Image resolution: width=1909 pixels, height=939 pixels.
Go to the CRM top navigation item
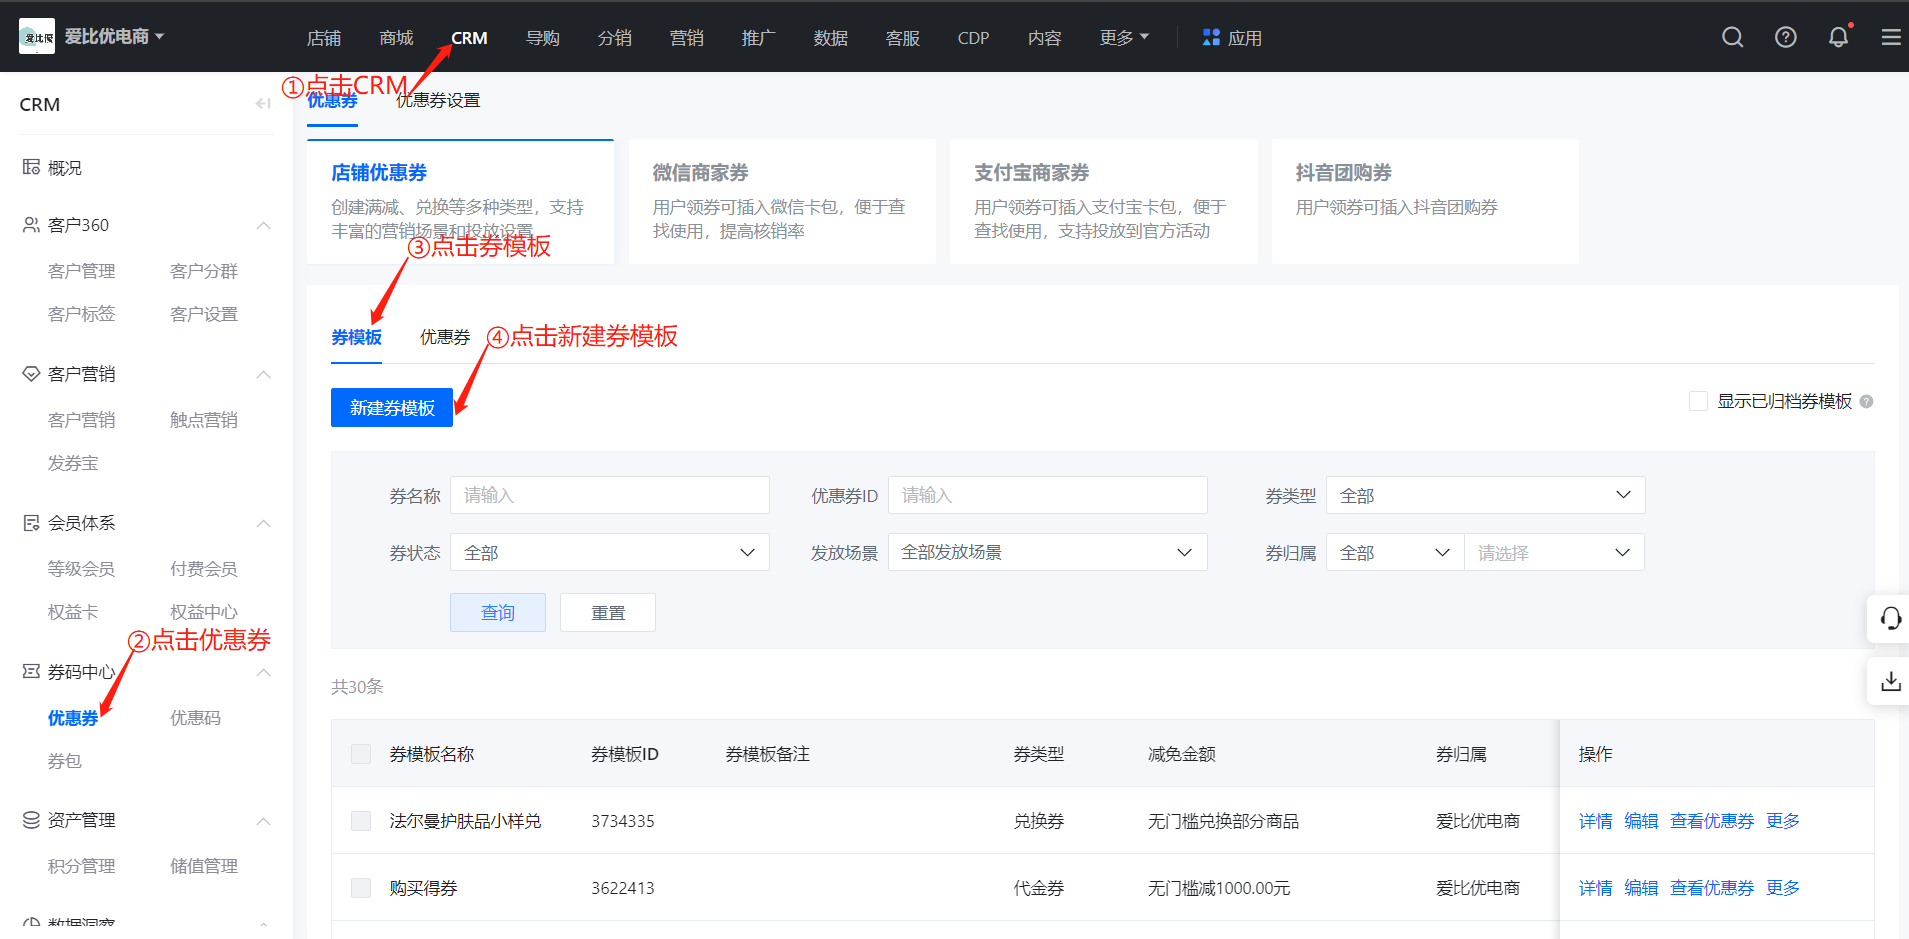[469, 38]
